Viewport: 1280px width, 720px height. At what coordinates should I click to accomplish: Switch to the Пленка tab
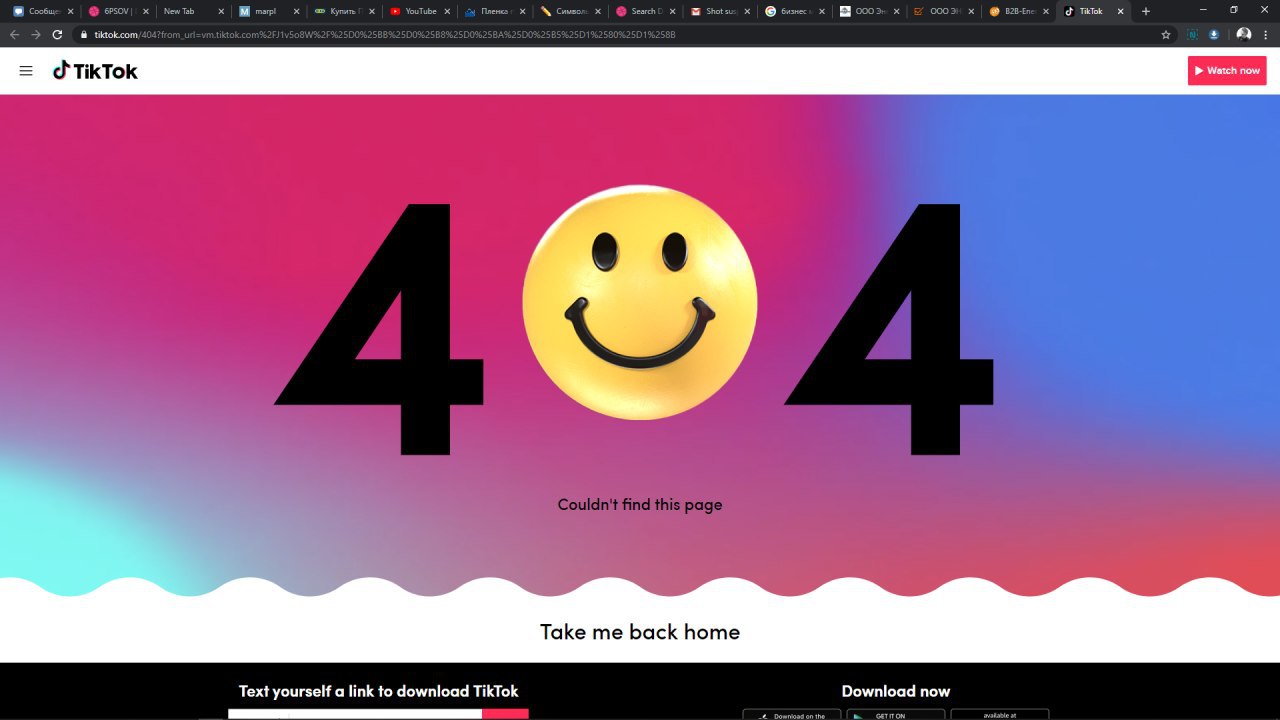[x=494, y=11]
